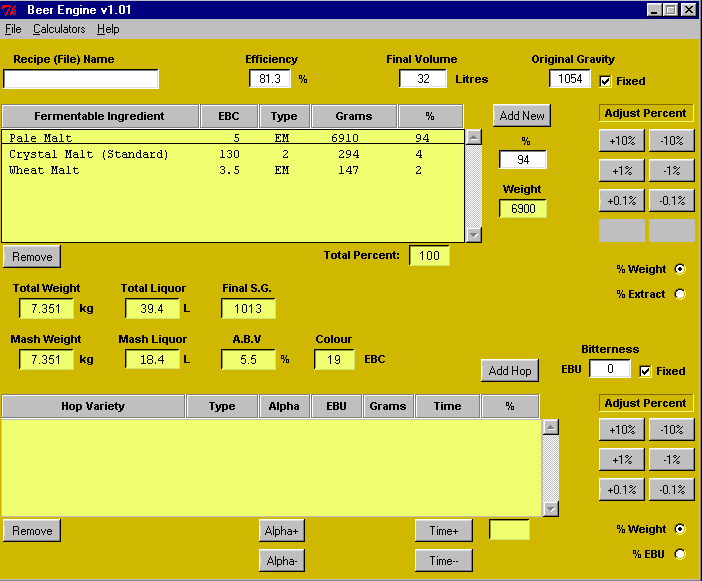
Task: Click the EBC column header
Action: (229, 116)
